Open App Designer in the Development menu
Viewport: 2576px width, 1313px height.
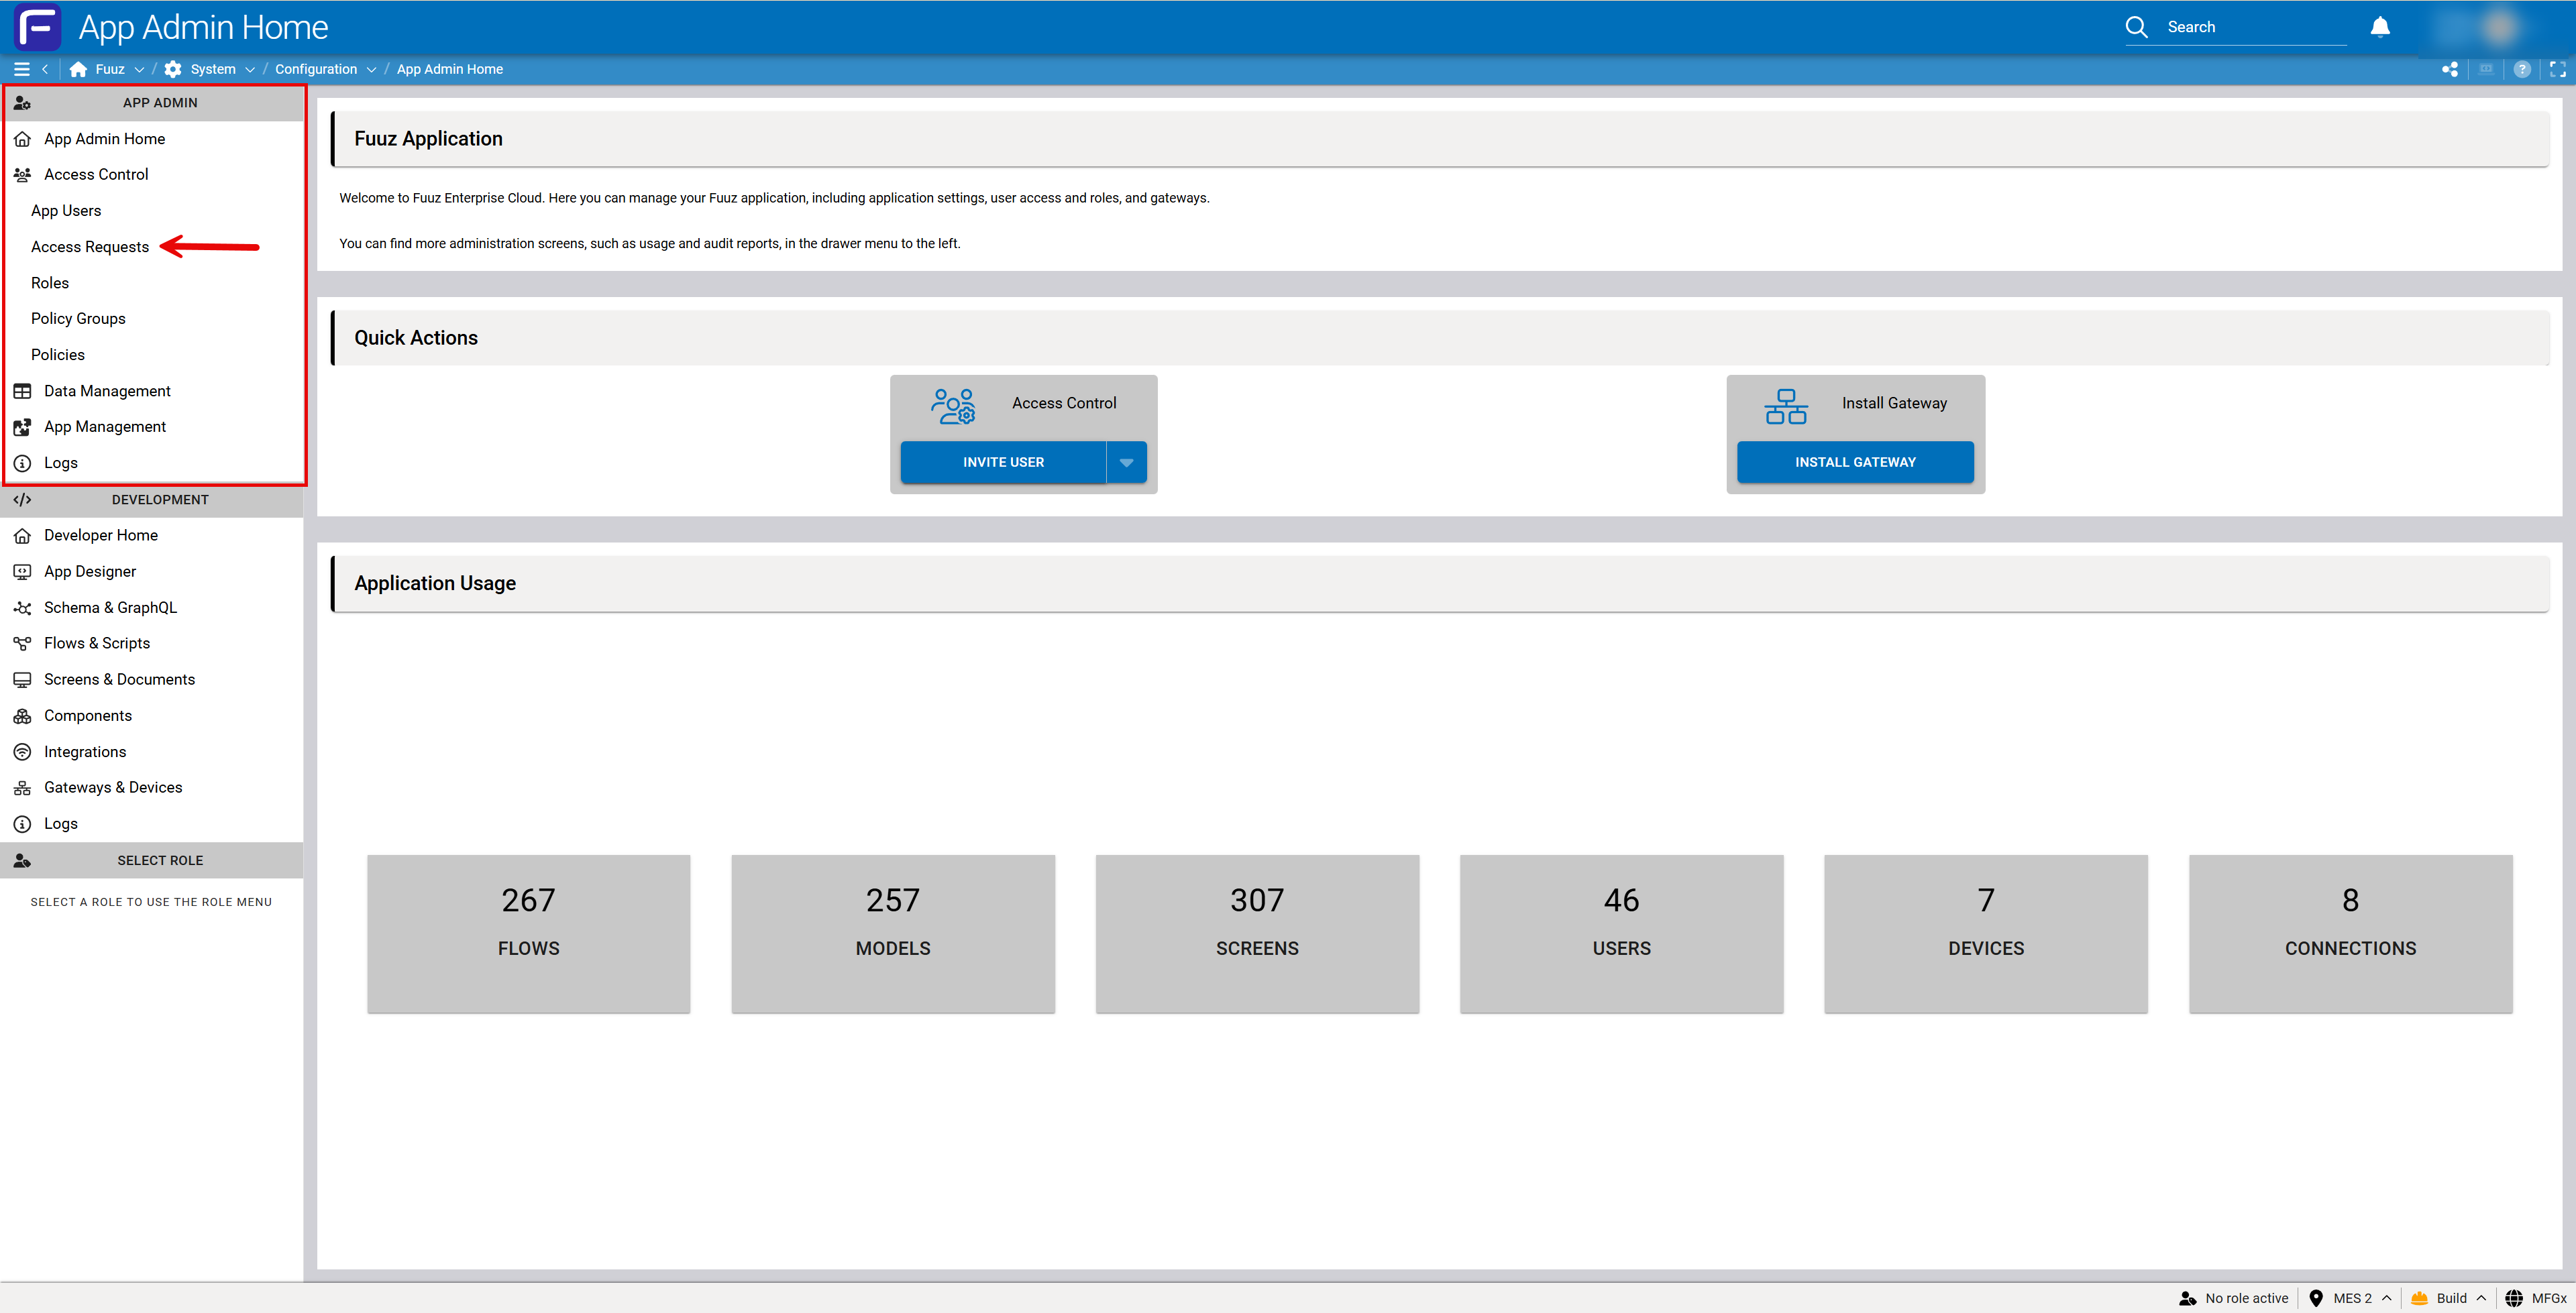[90, 571]
